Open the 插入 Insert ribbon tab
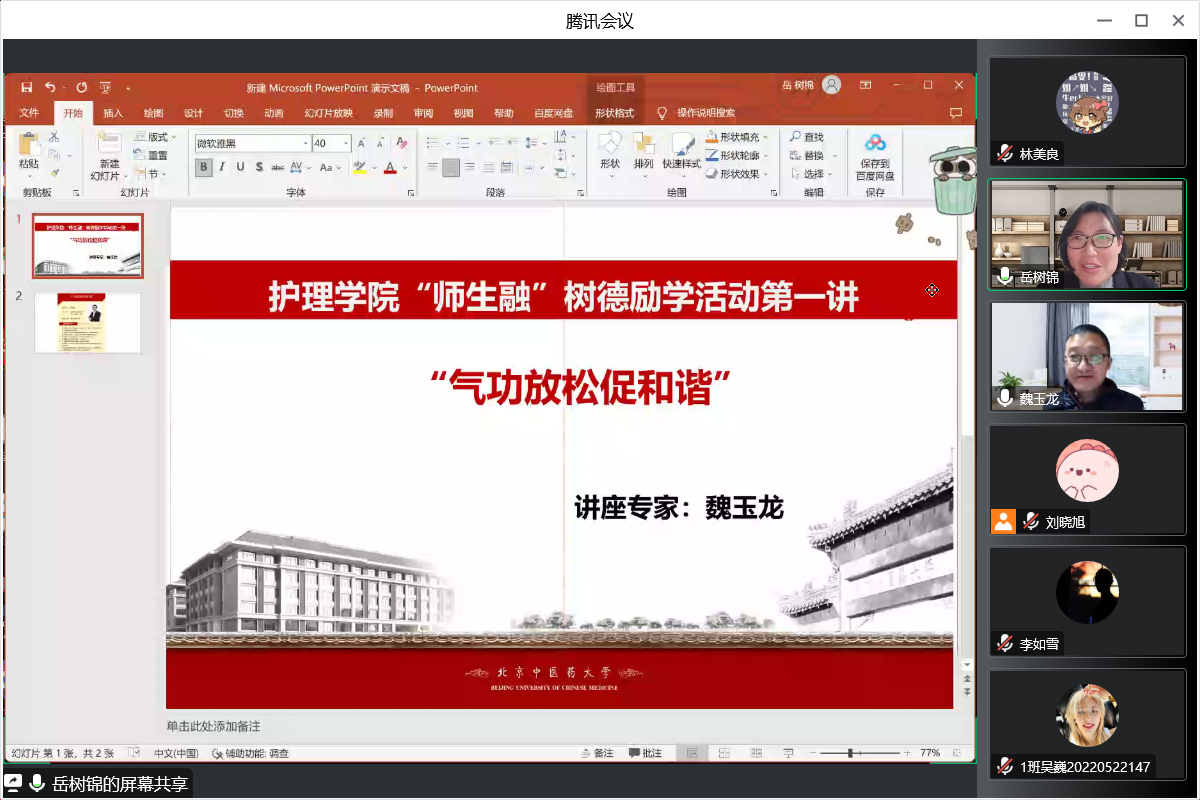This screenshot has height=800, width=1200. point(113,113)
